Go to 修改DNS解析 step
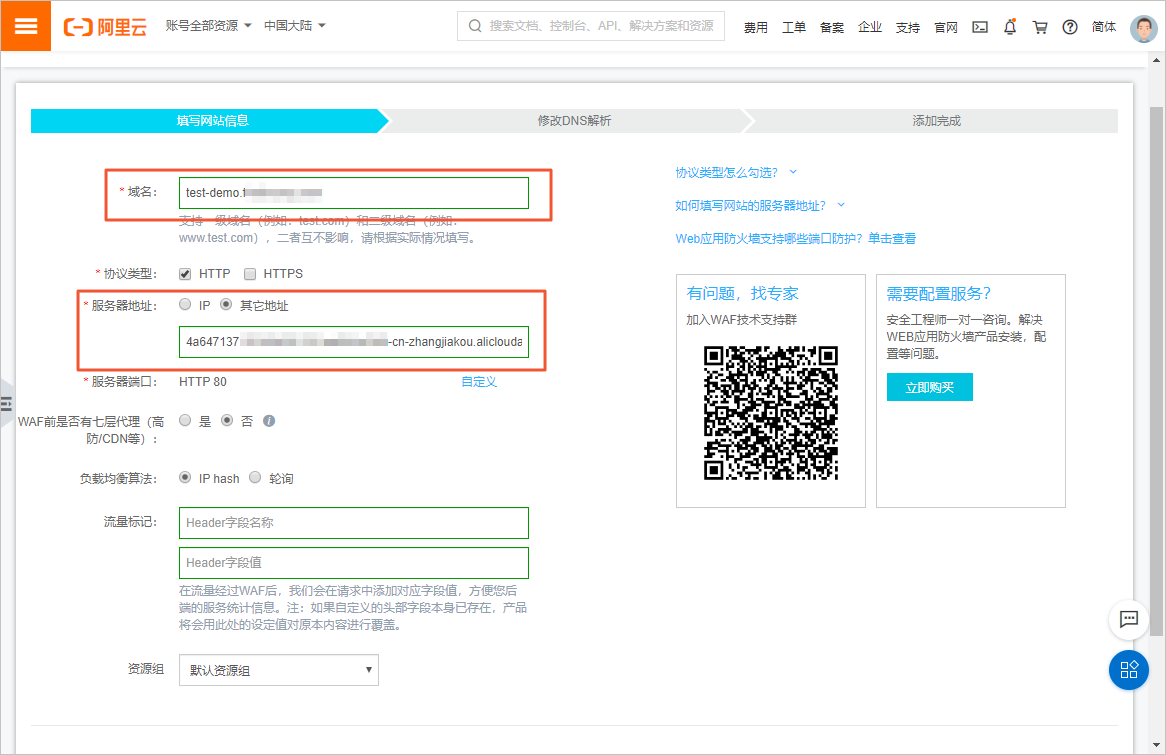 point(574,121)
